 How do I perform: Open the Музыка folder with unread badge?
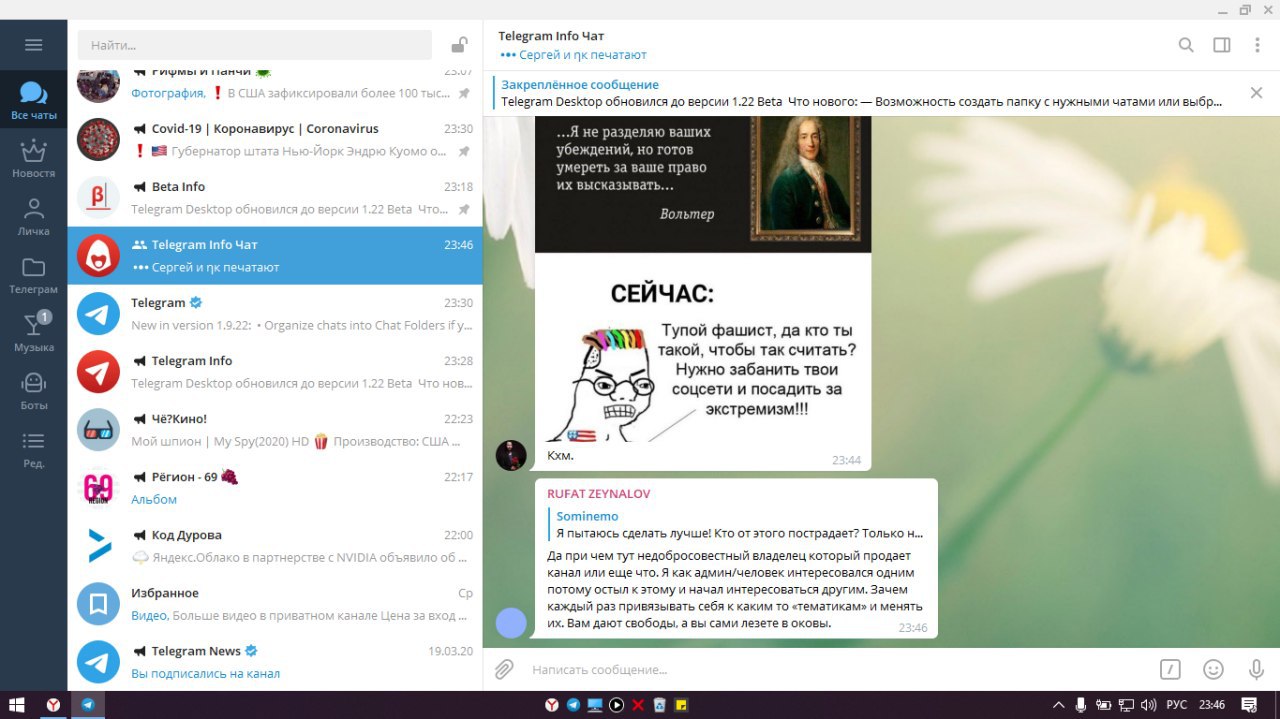pyautogui.click(x=33, y=332)
